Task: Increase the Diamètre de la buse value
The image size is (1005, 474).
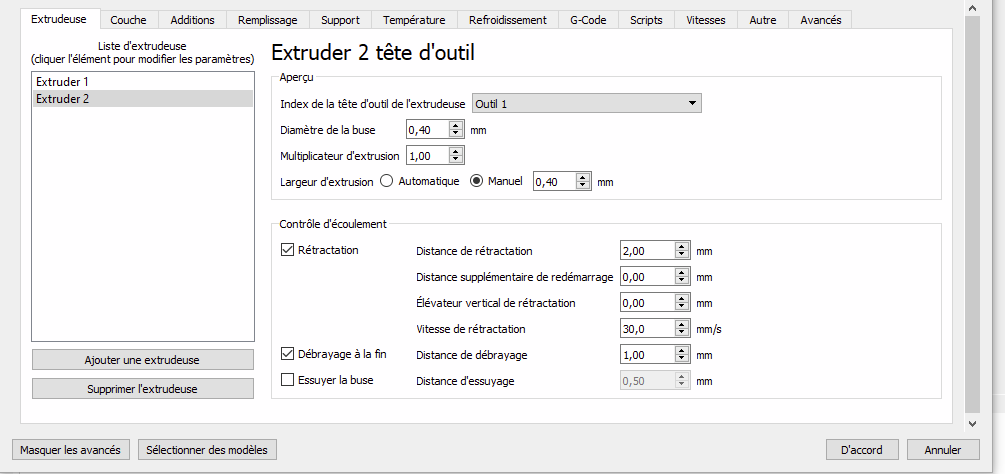Action: pyautogui.click(x=456, y=127)
